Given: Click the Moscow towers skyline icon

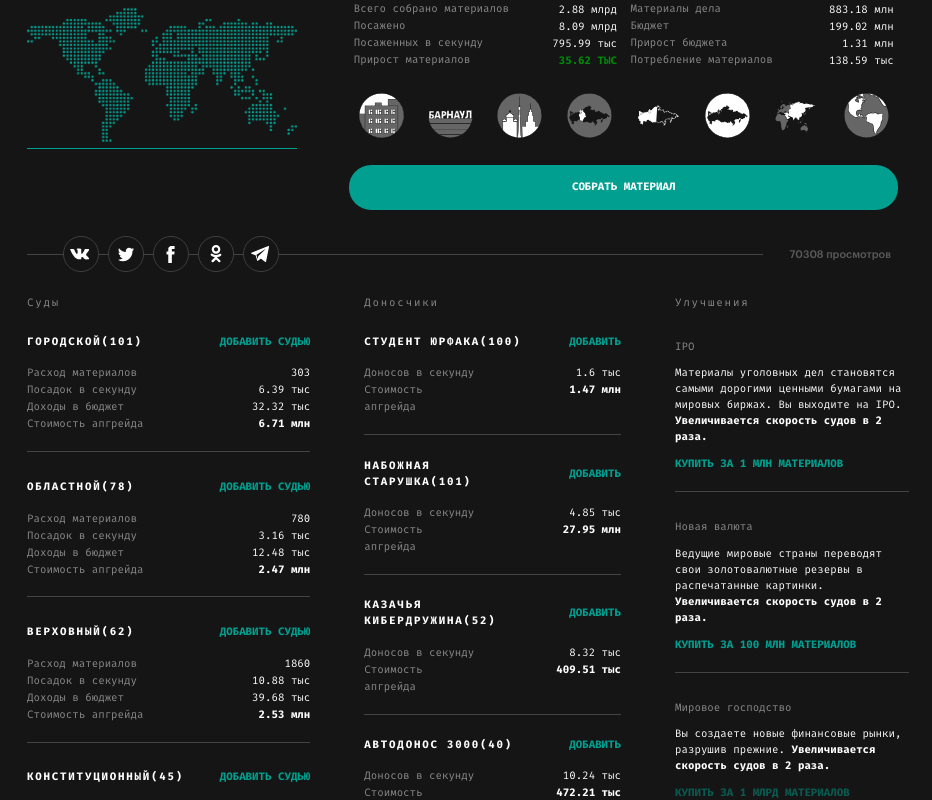Looking at the screenshot, I should tap(519, 116).
